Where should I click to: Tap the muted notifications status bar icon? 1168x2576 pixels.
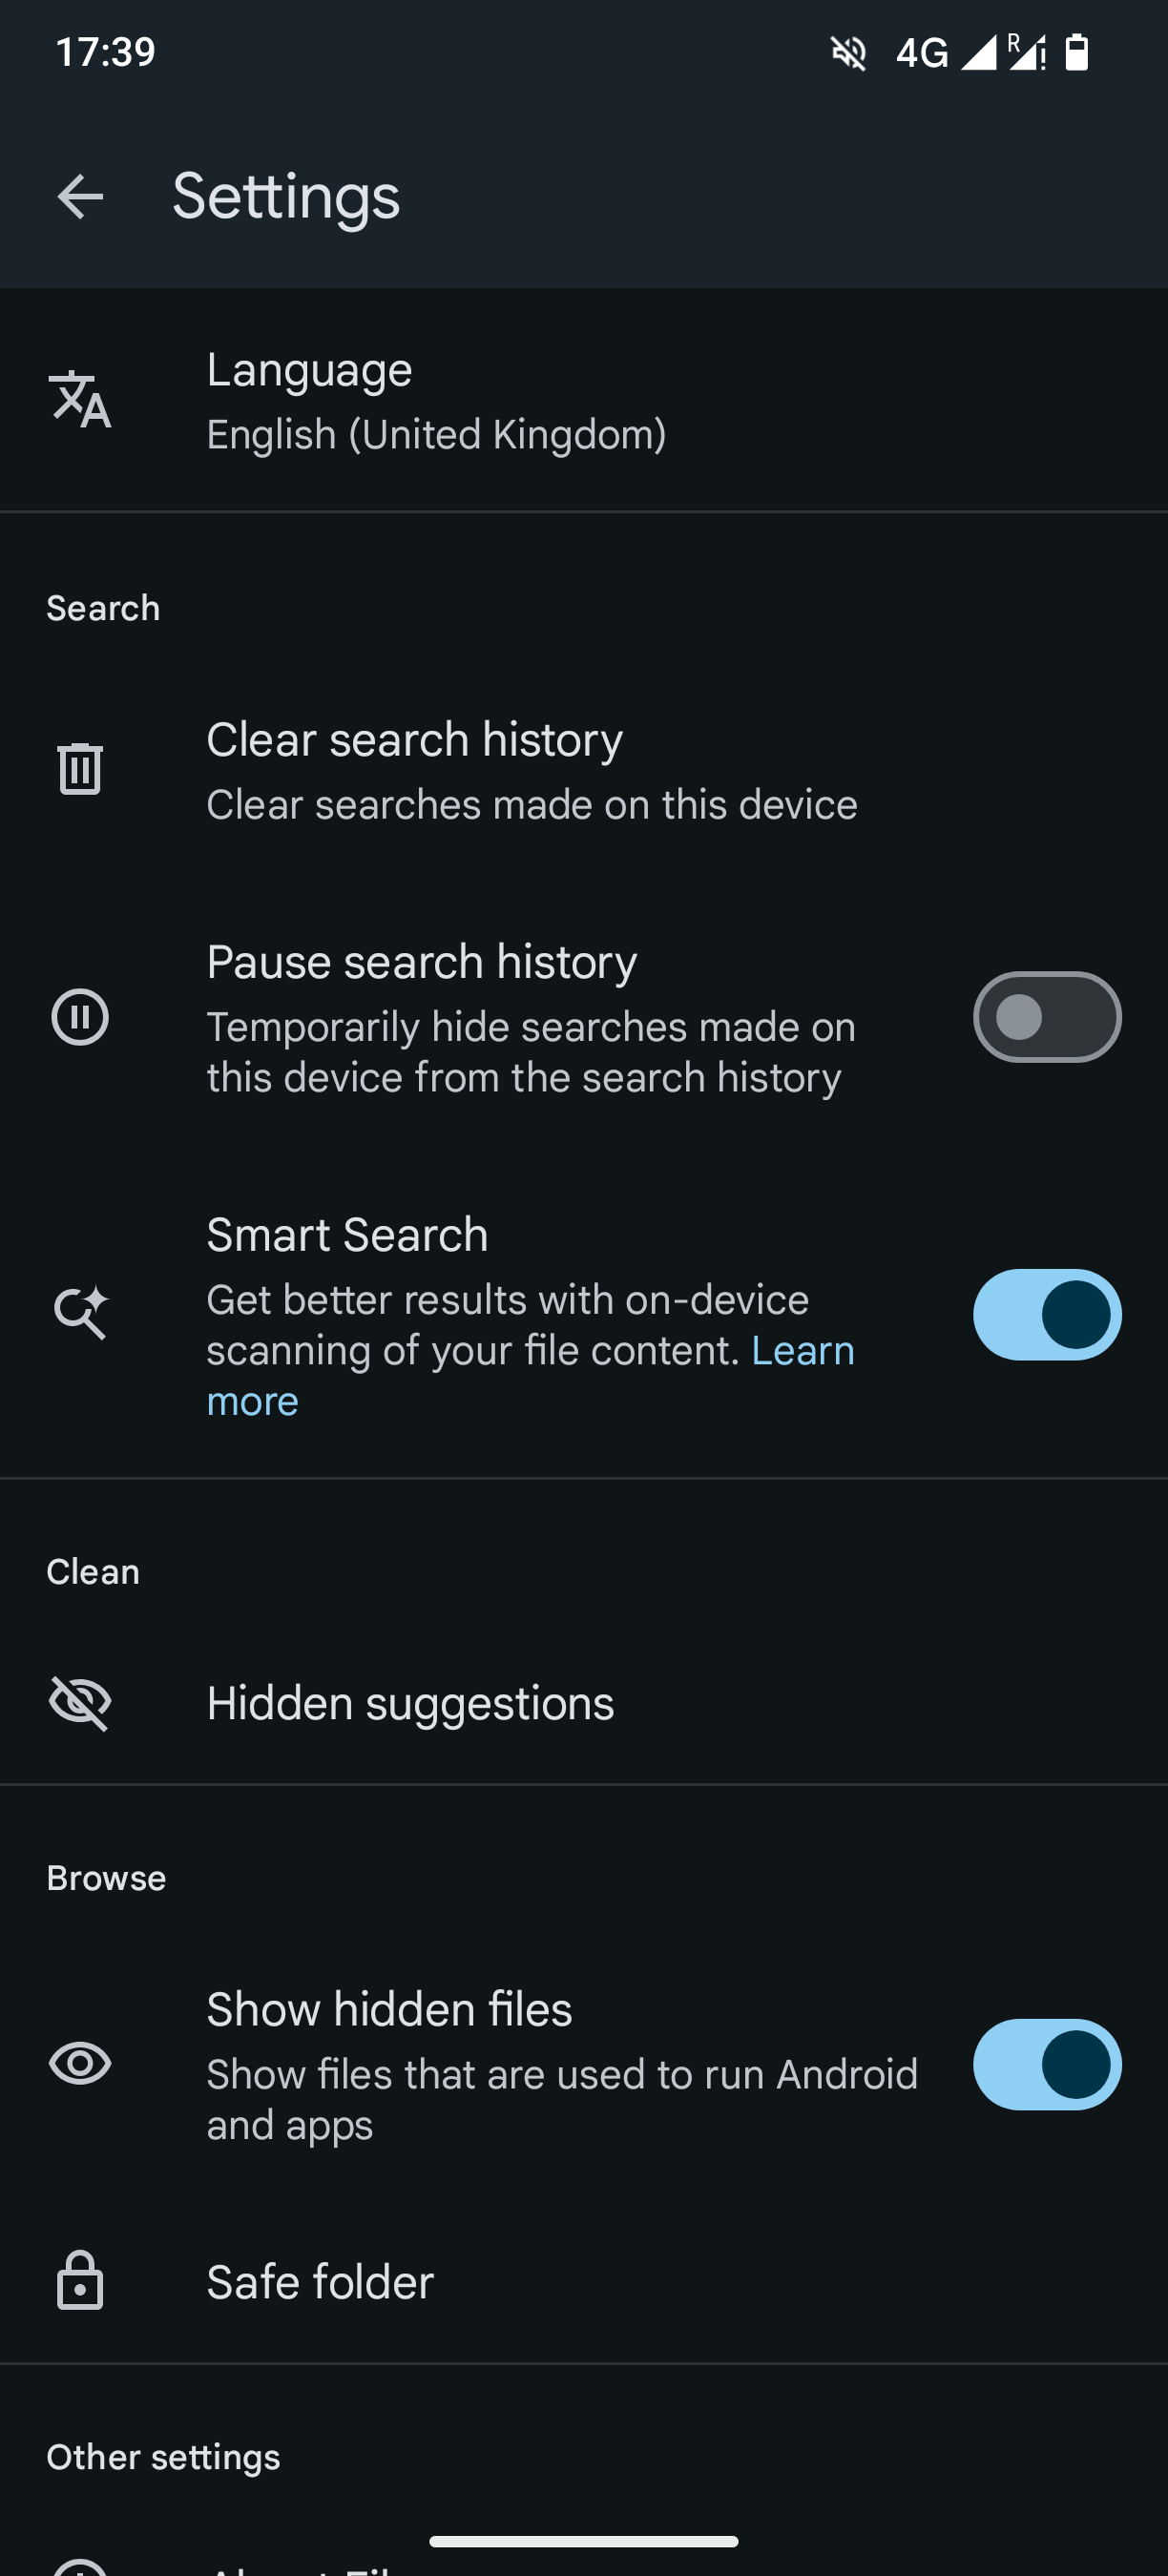coord(848,52)
